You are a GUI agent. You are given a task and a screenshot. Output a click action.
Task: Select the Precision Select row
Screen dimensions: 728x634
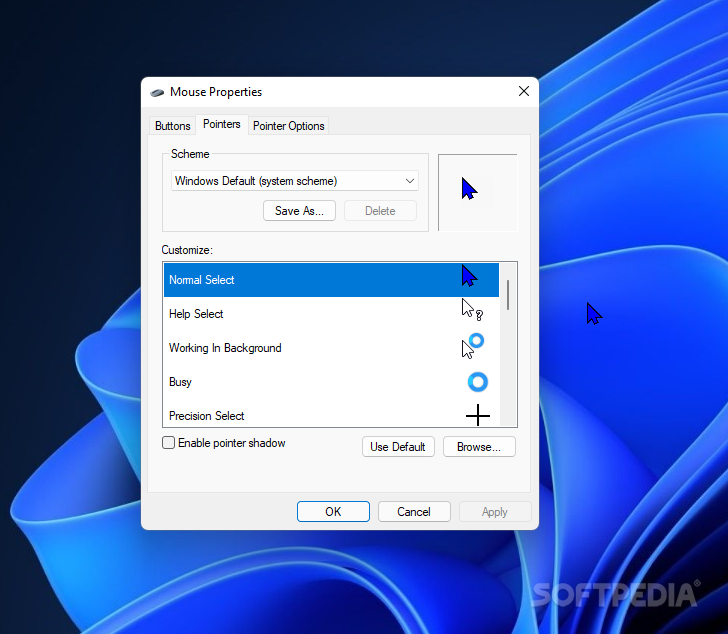click(x=331, y=414)
